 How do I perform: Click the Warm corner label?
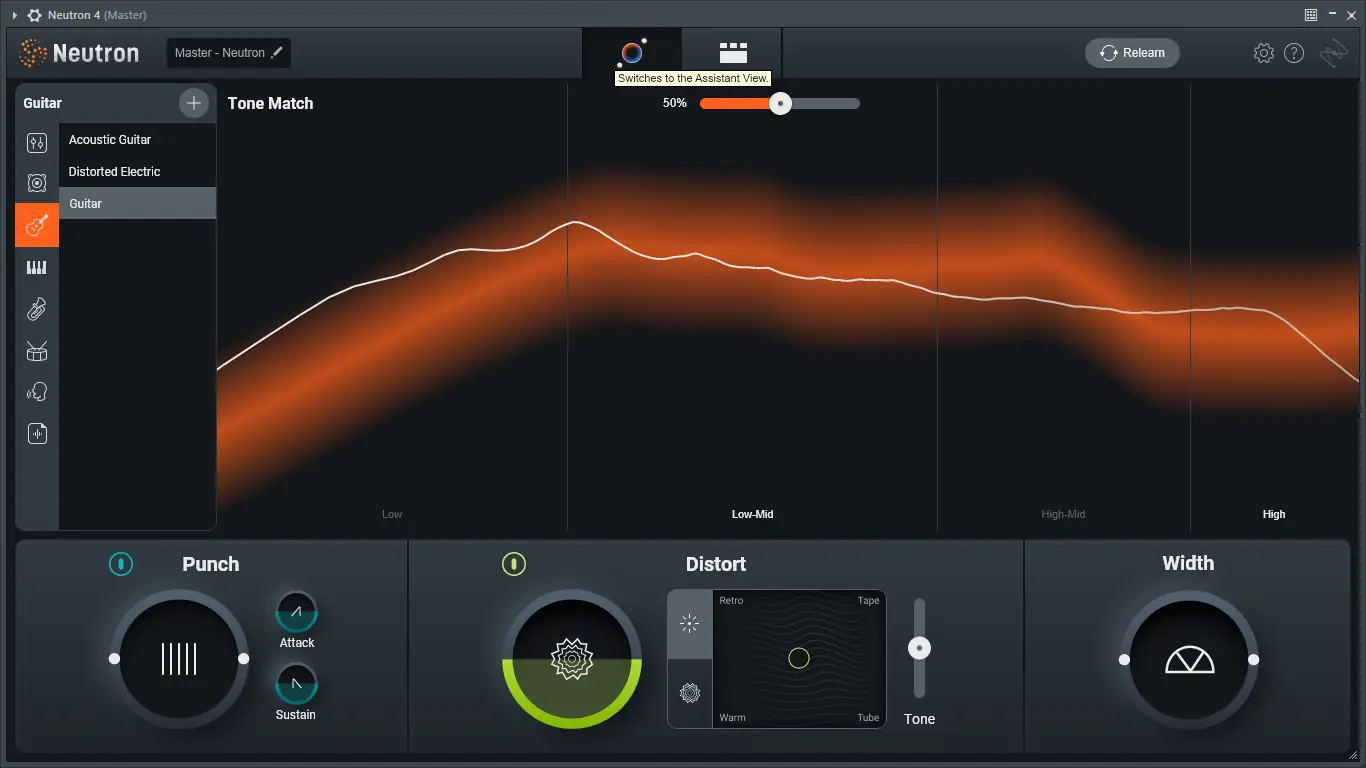pyautogui.click(x=732, y=718)
